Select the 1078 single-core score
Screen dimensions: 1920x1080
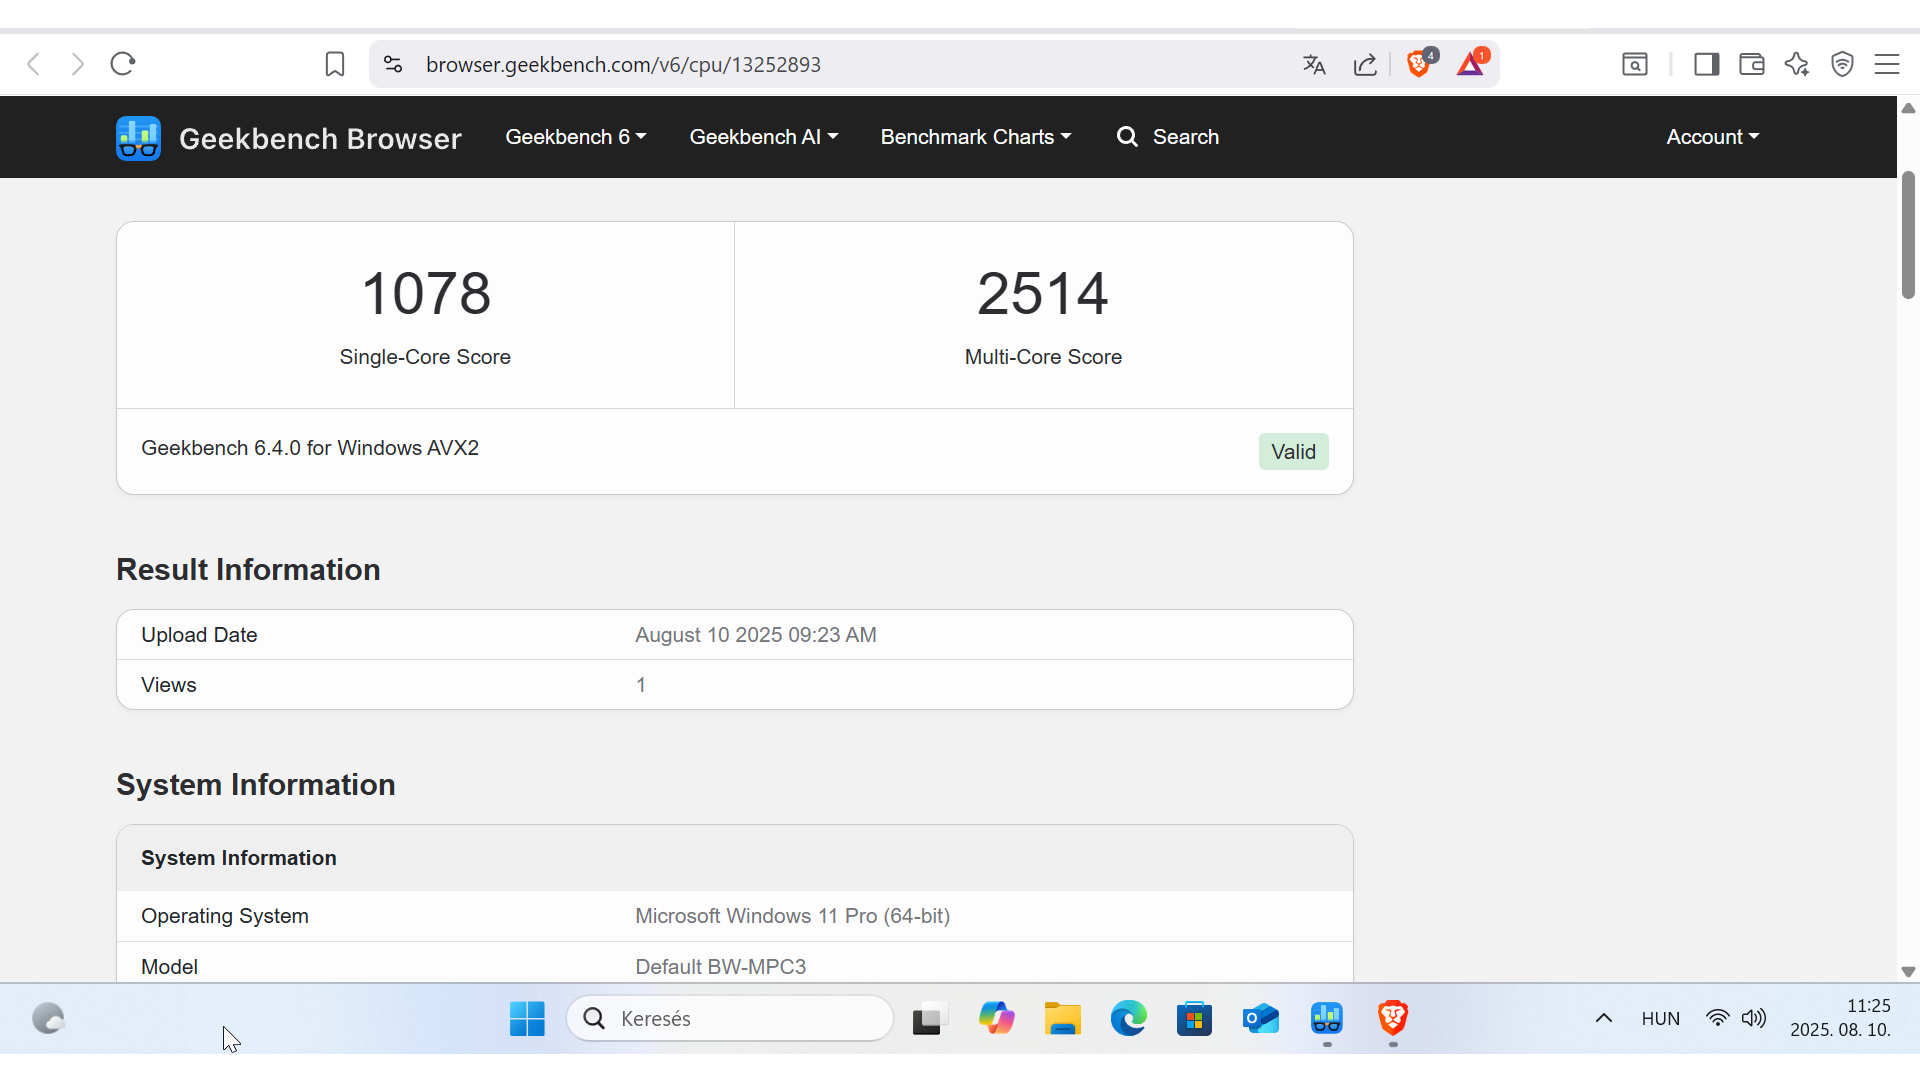(x=425, y=294)
